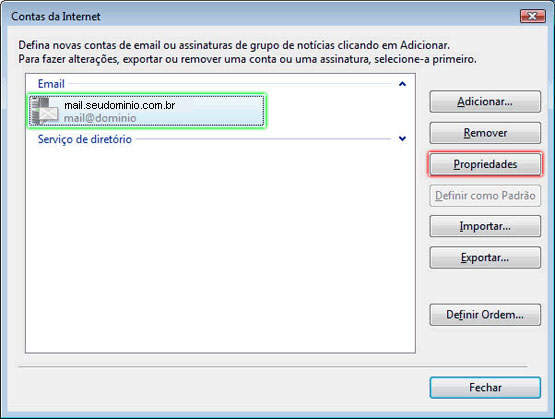Viewport: 555px width, 419px height.
Task: Dismiss the dialog with Fechar
Action: pos(485,388)
